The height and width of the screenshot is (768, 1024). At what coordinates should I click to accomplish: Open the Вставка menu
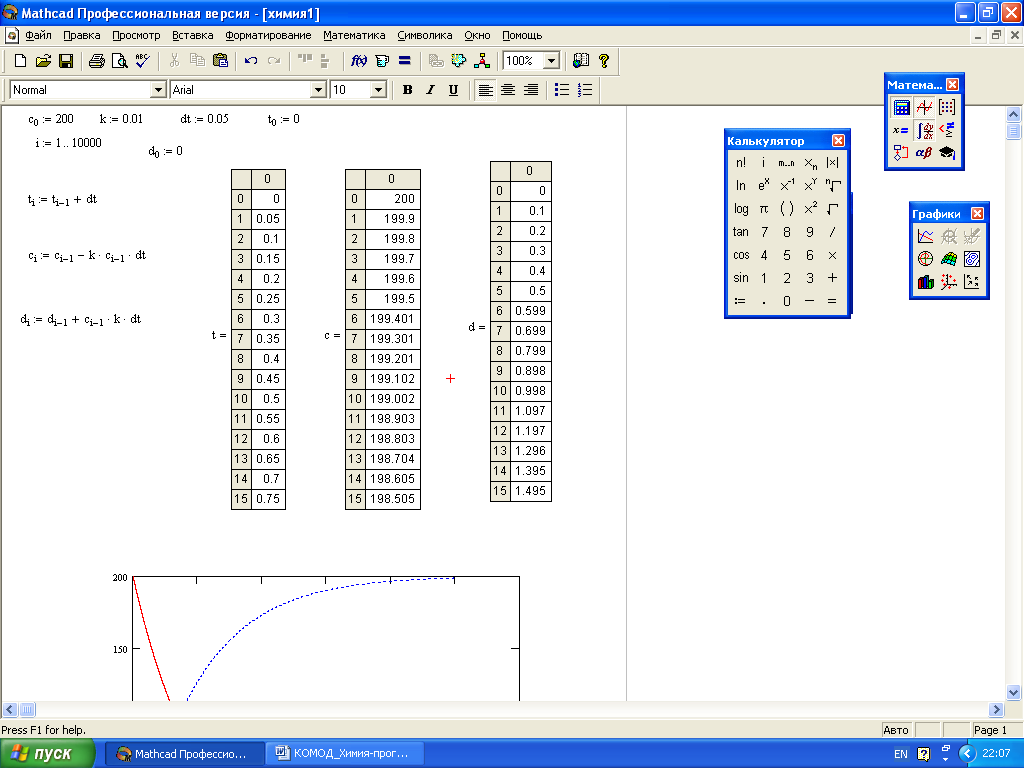pos(193,35)
